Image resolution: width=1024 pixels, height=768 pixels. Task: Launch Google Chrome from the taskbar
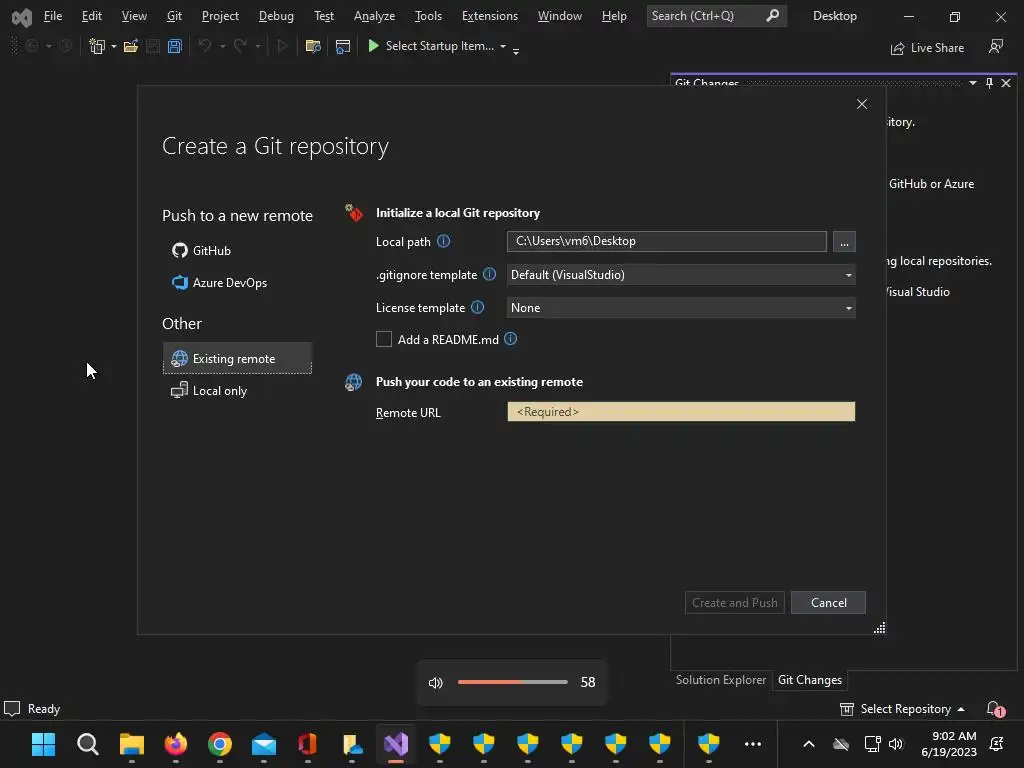[220, 744]
